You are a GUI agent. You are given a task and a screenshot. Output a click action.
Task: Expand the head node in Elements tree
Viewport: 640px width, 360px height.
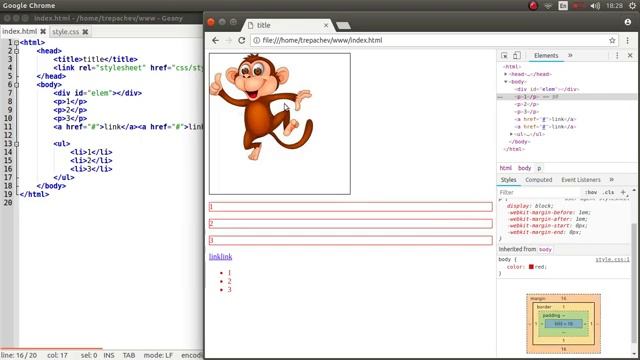coord(506,74)
